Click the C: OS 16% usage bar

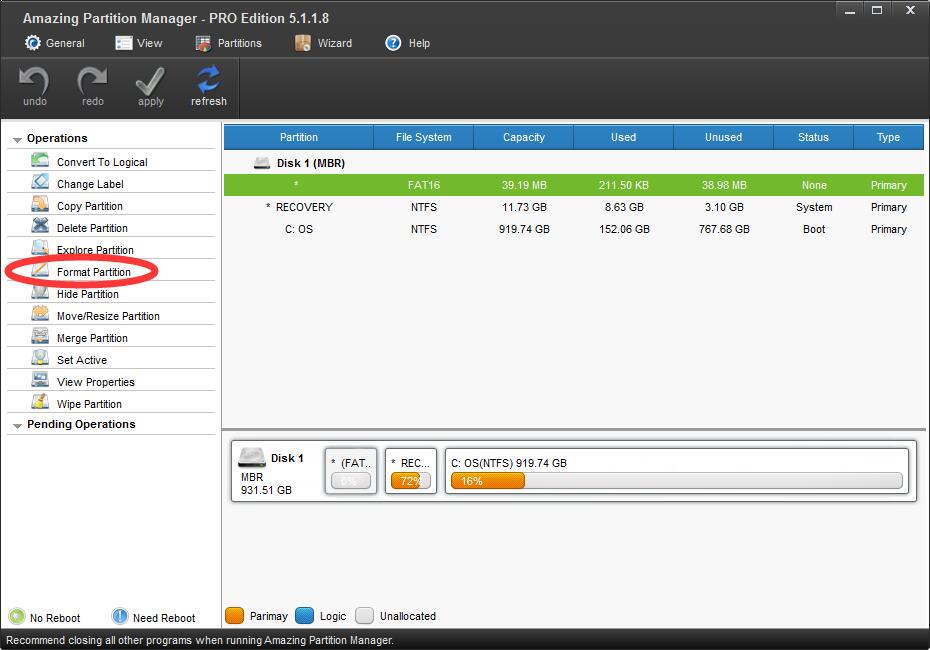tap(677, 480)
